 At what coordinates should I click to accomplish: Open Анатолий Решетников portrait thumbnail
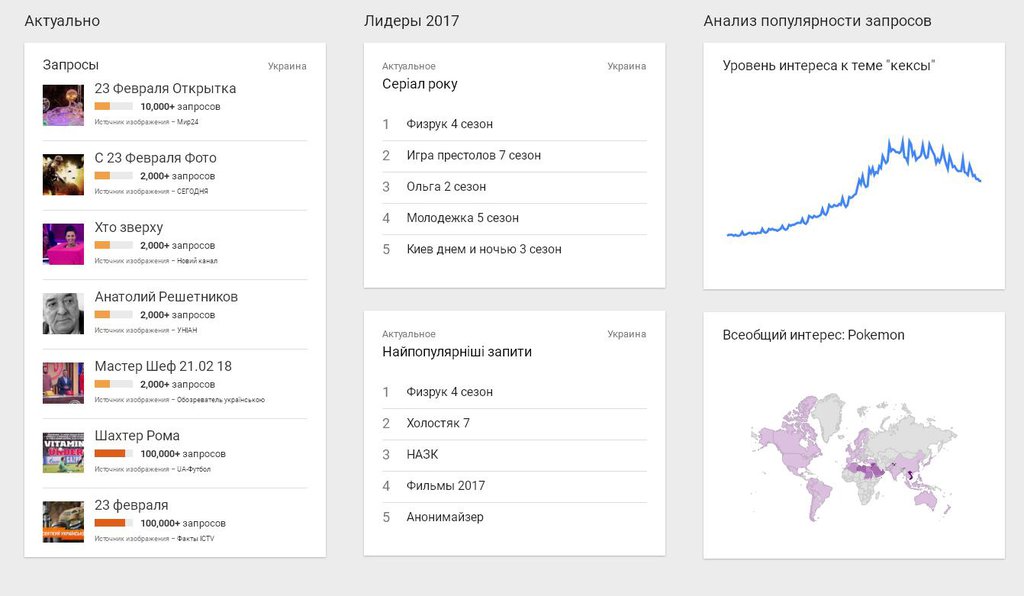[63, 313]
